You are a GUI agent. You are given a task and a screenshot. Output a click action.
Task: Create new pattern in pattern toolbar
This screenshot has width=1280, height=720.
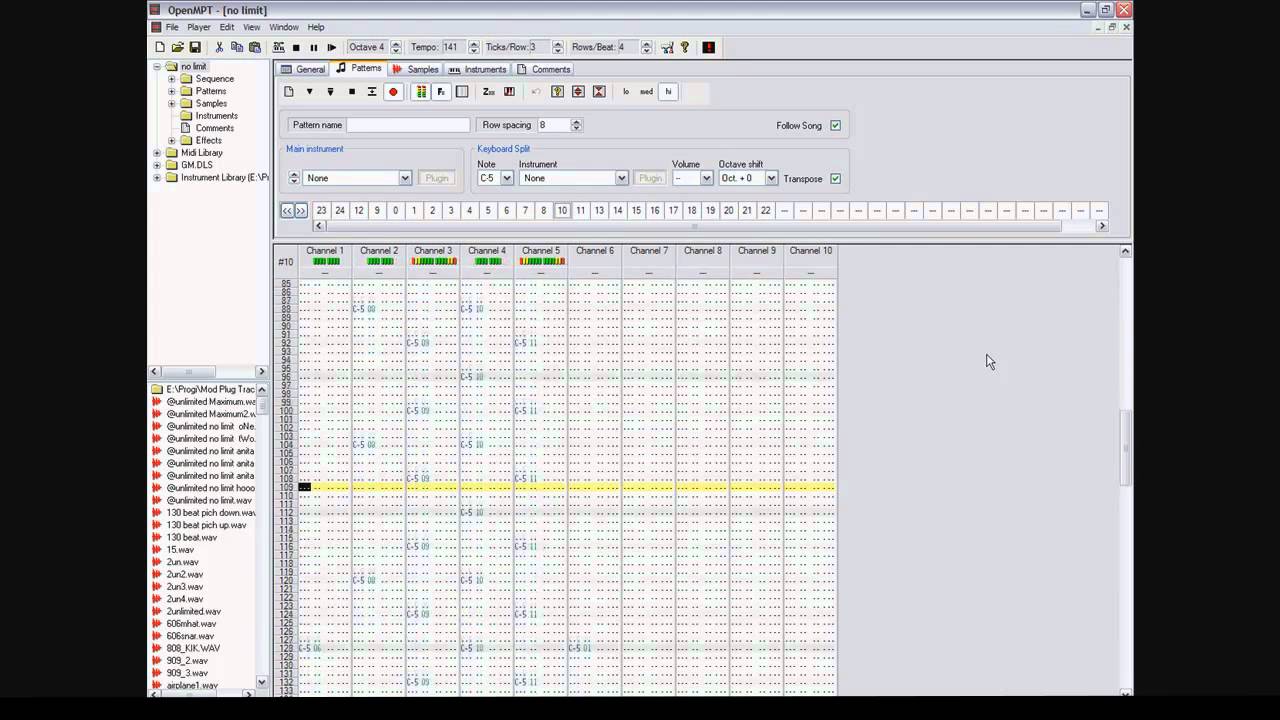[289, 91]
